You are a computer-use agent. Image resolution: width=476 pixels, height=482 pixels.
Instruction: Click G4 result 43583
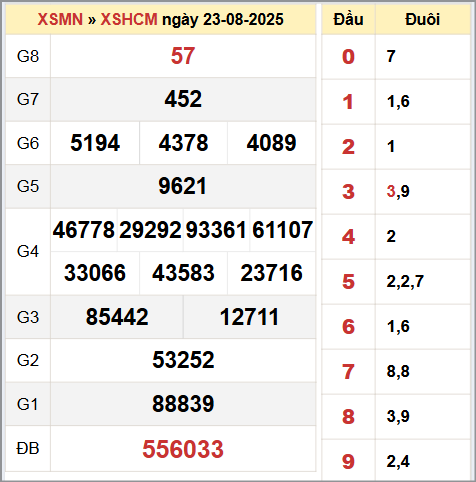pyautogui.click(x=183, y=273)
